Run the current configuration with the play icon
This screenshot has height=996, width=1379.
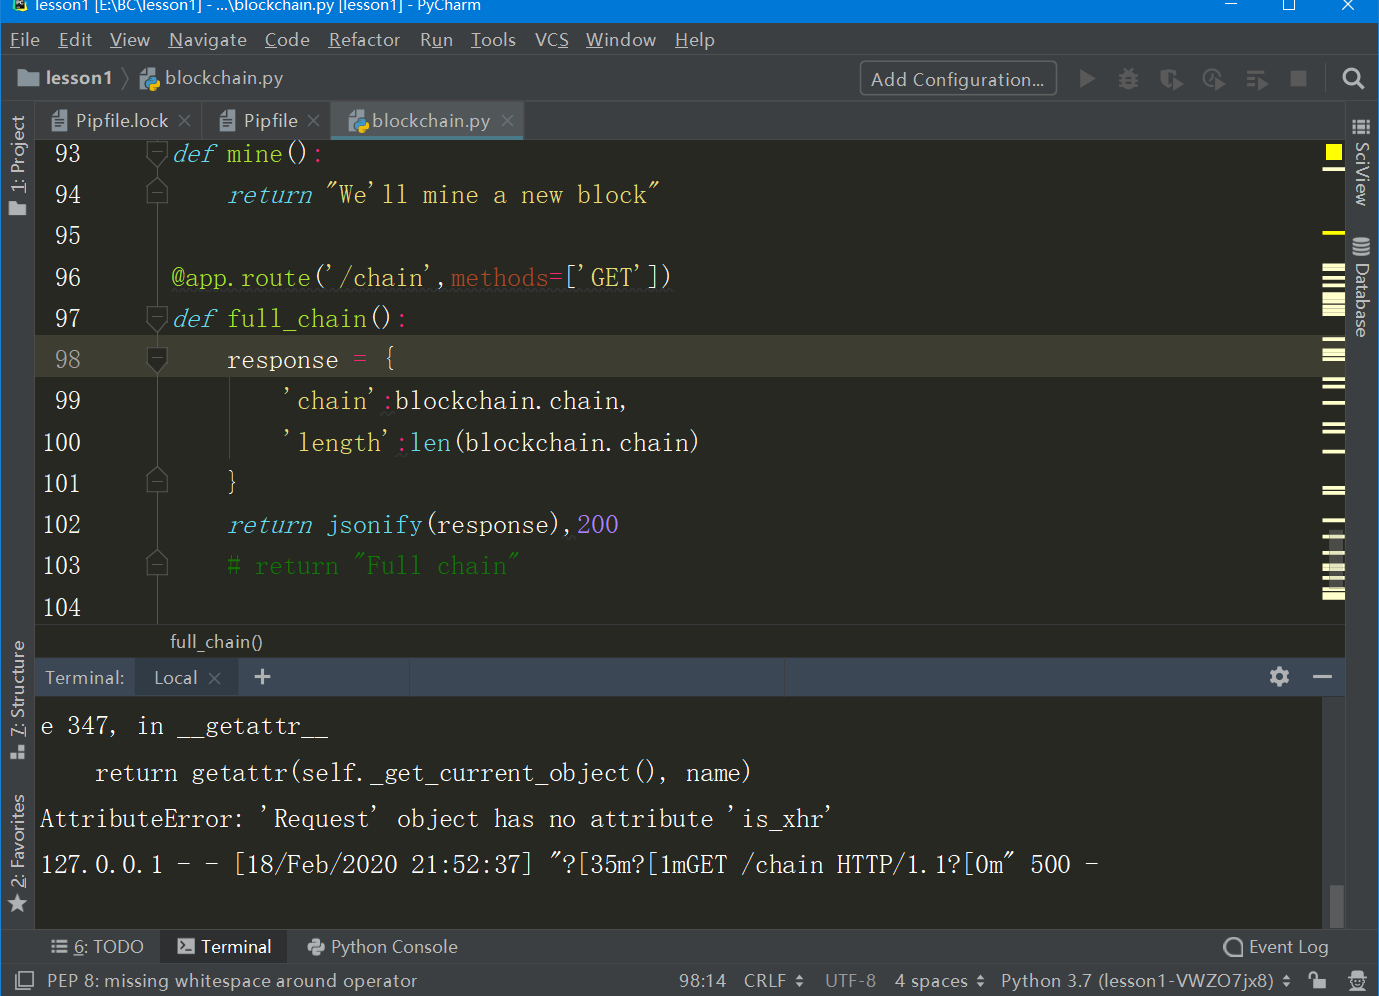1087,79
